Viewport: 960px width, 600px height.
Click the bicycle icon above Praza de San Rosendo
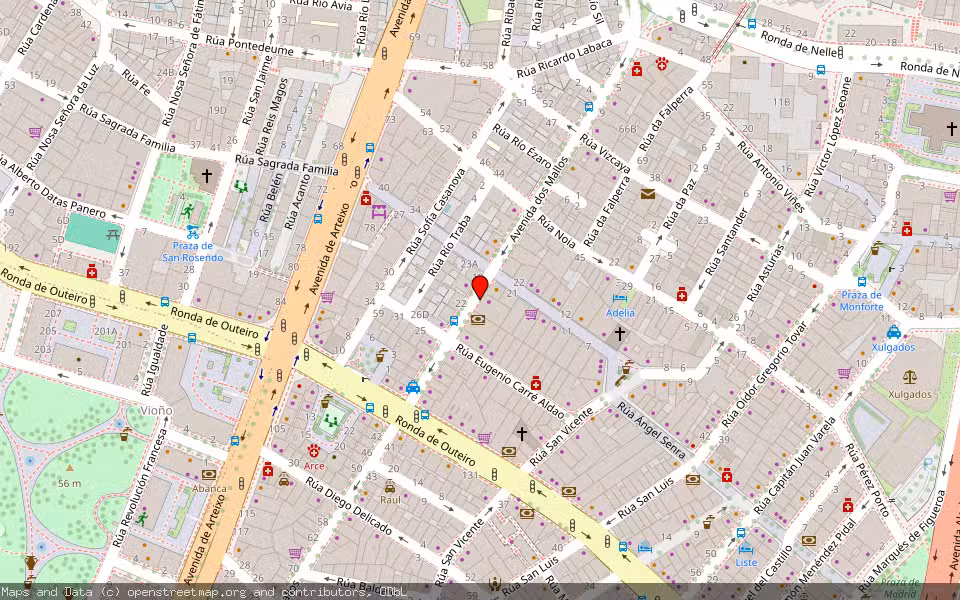pos(193,232)
